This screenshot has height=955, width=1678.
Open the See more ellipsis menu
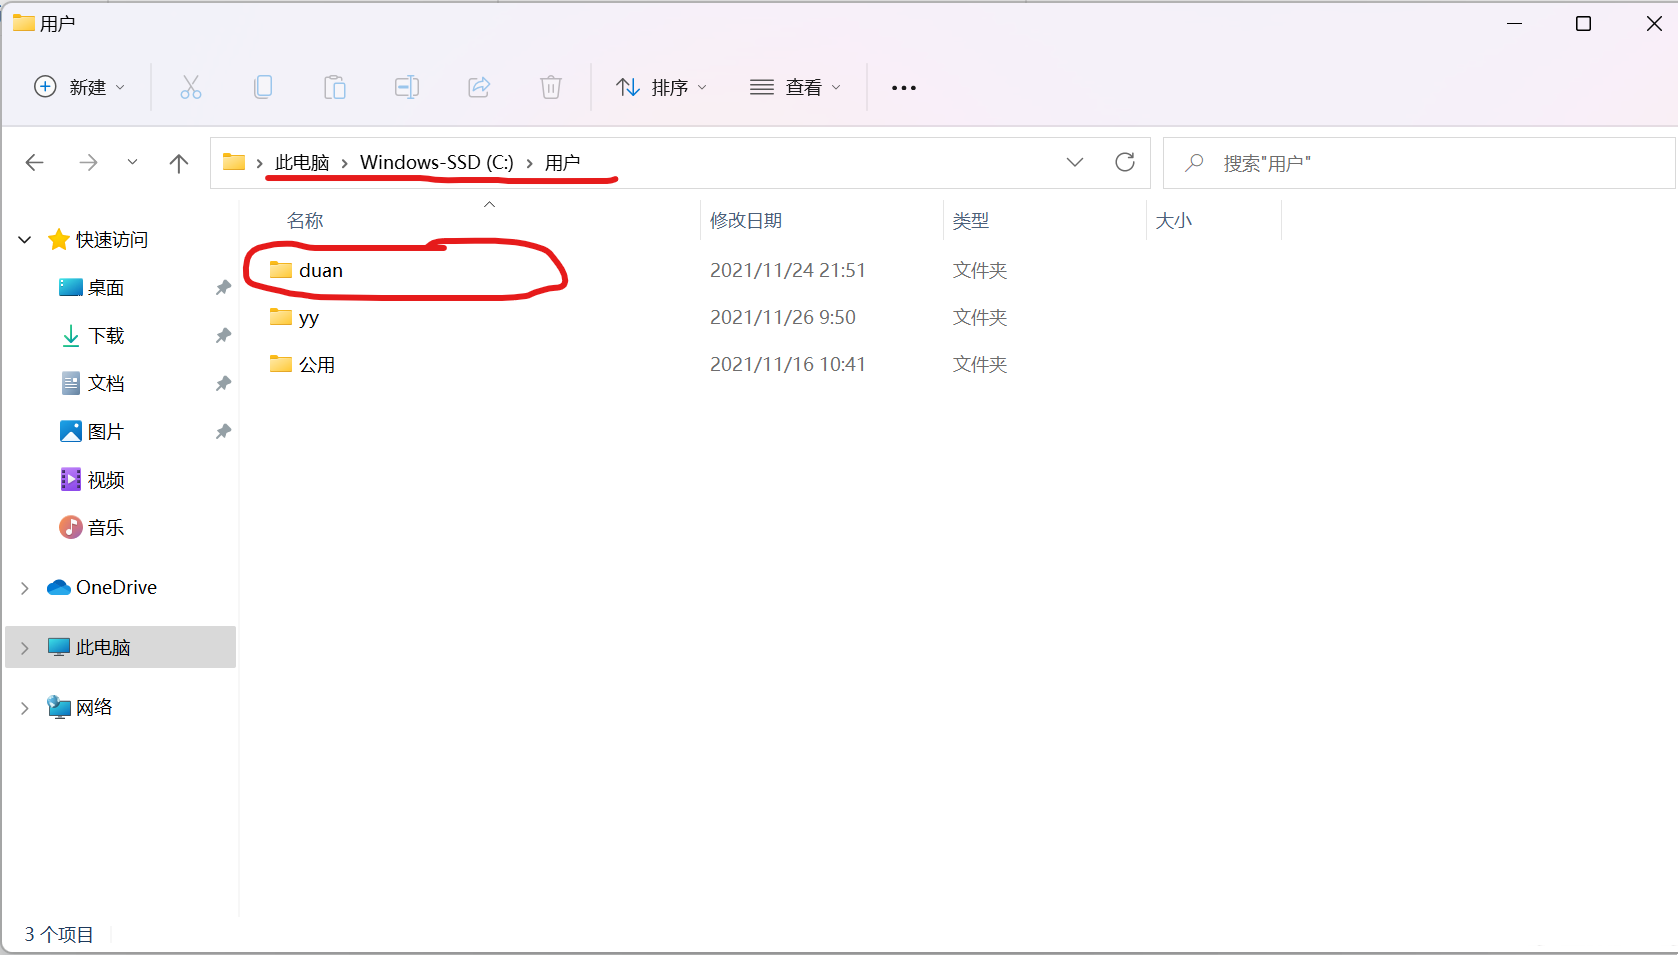tap(904, 88)
